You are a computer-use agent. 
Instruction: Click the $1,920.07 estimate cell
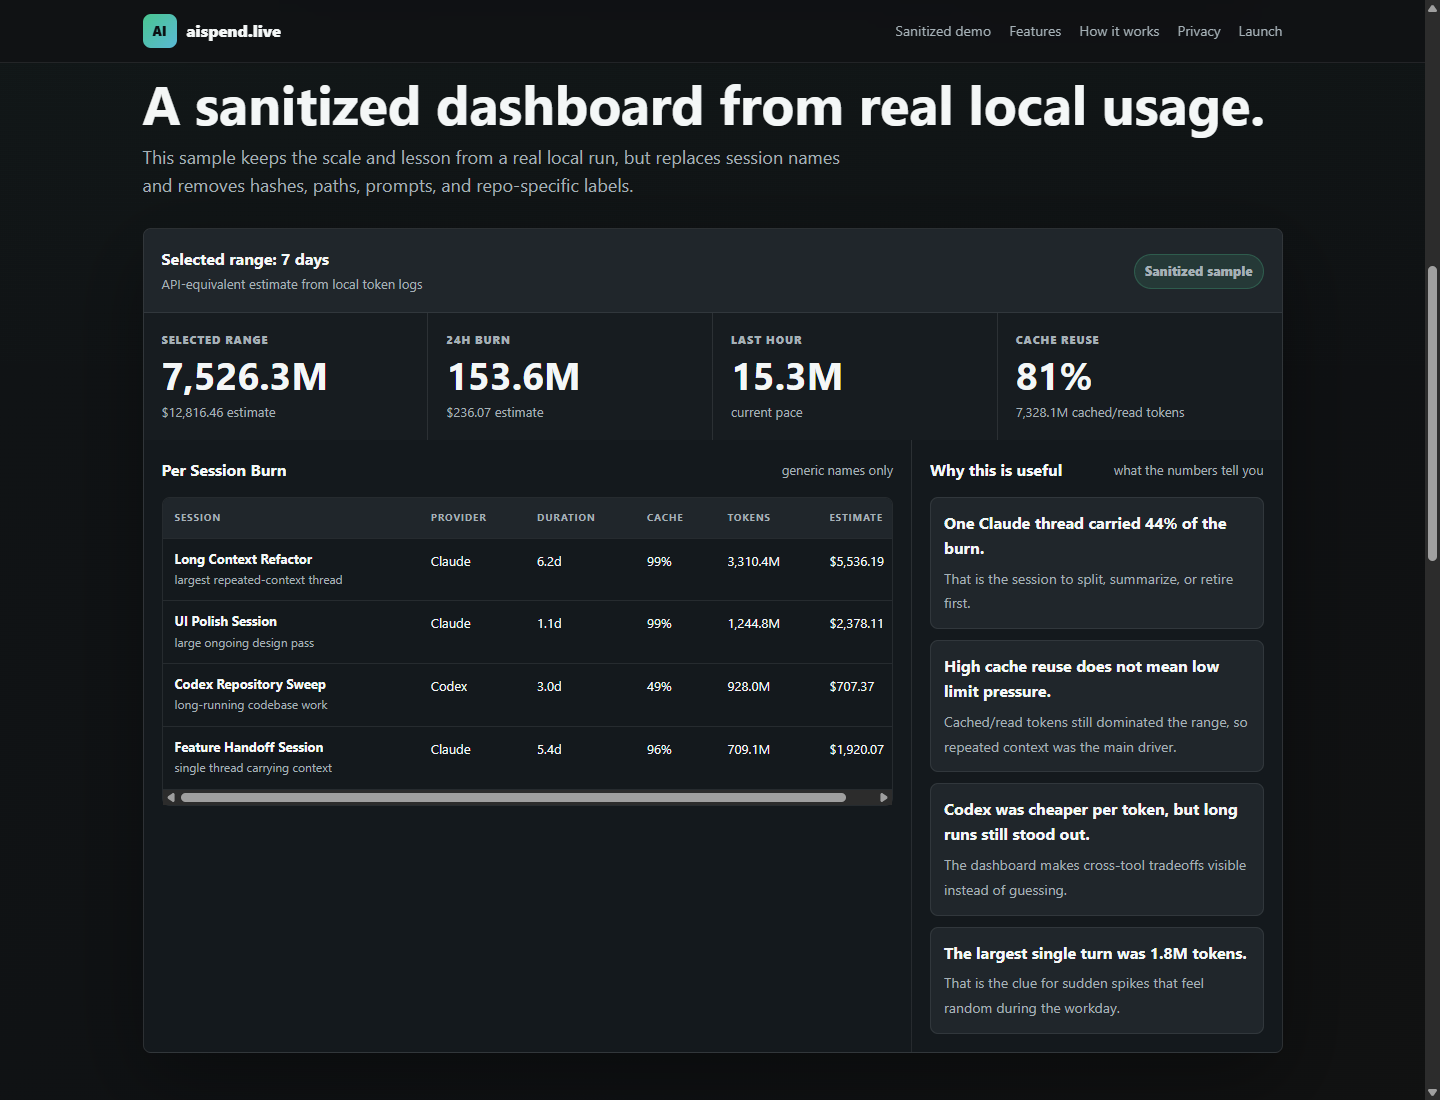coord(856,750)
